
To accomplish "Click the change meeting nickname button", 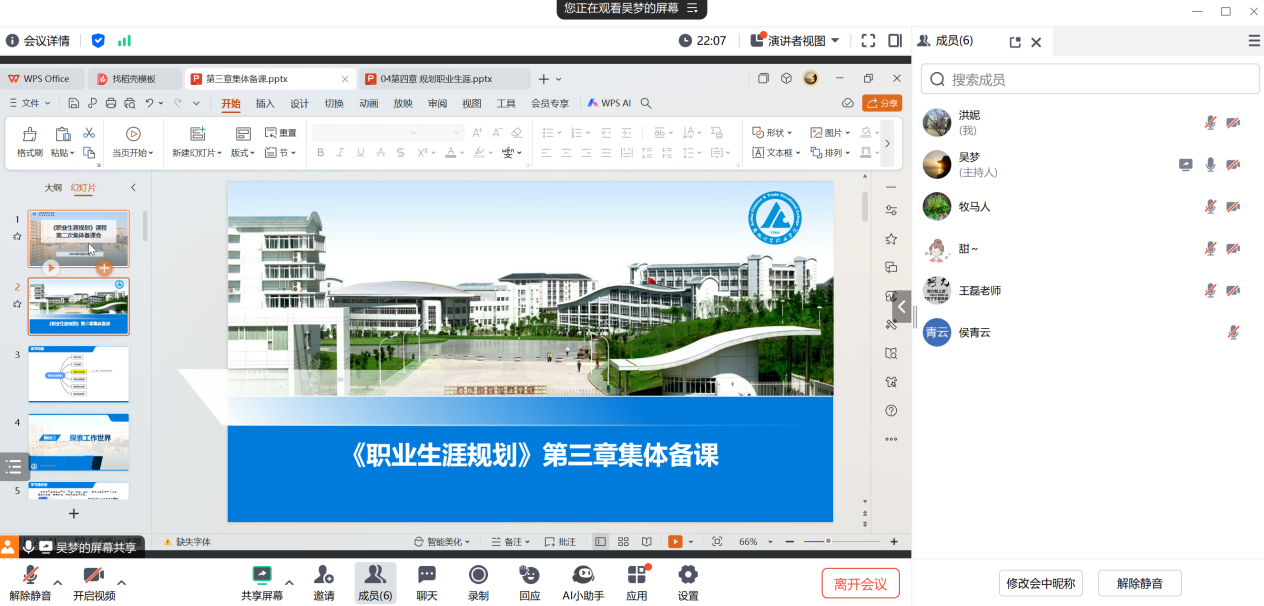I will pos(1041,583).
